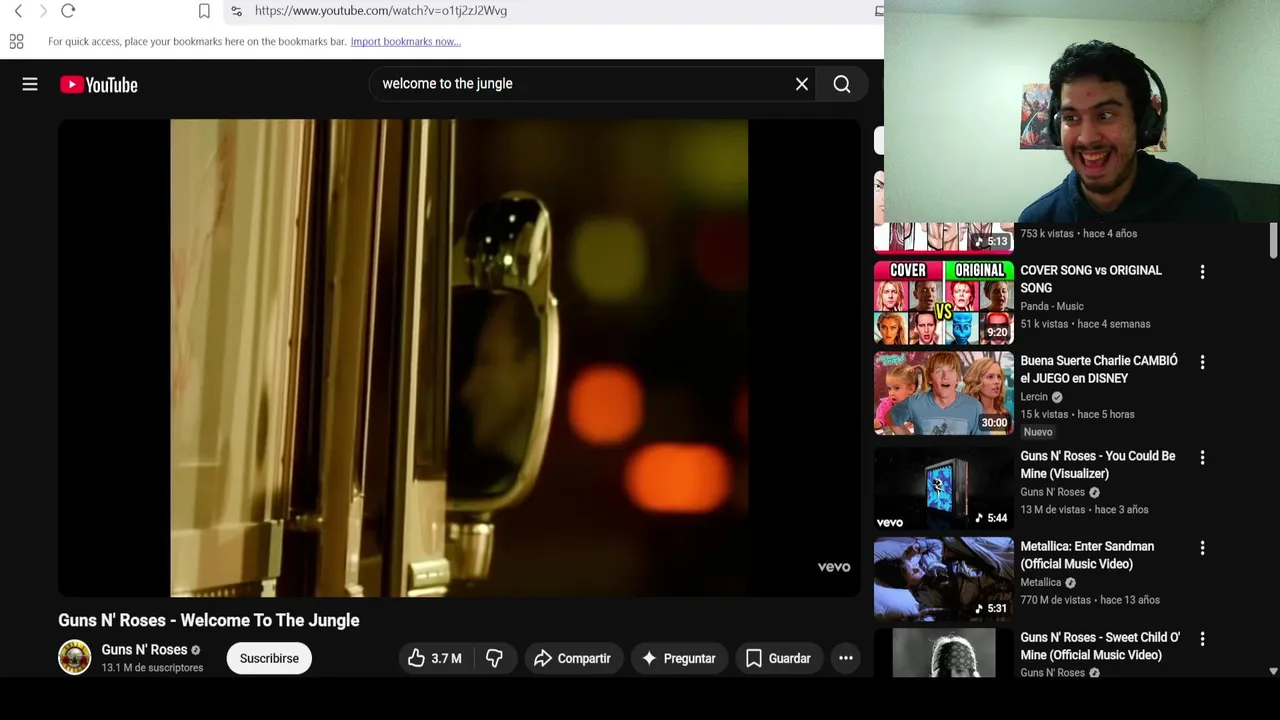Open the apps grid icon in bookmarks bar
Viewport: 1280px width, 720px height.
(16, 41)
